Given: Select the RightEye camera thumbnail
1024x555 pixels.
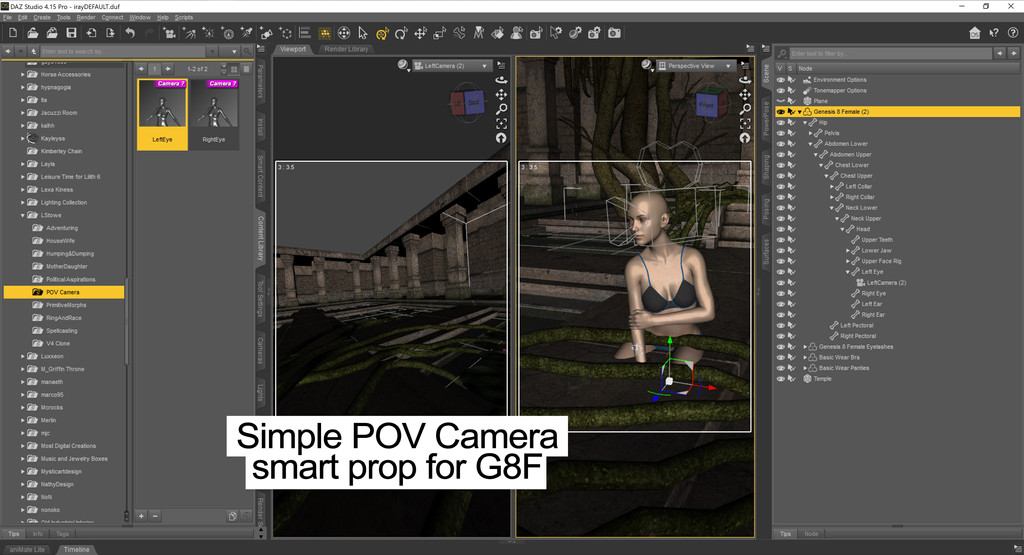Looking at the screenshot, I should pyautogui.click(x=214, y=114).
